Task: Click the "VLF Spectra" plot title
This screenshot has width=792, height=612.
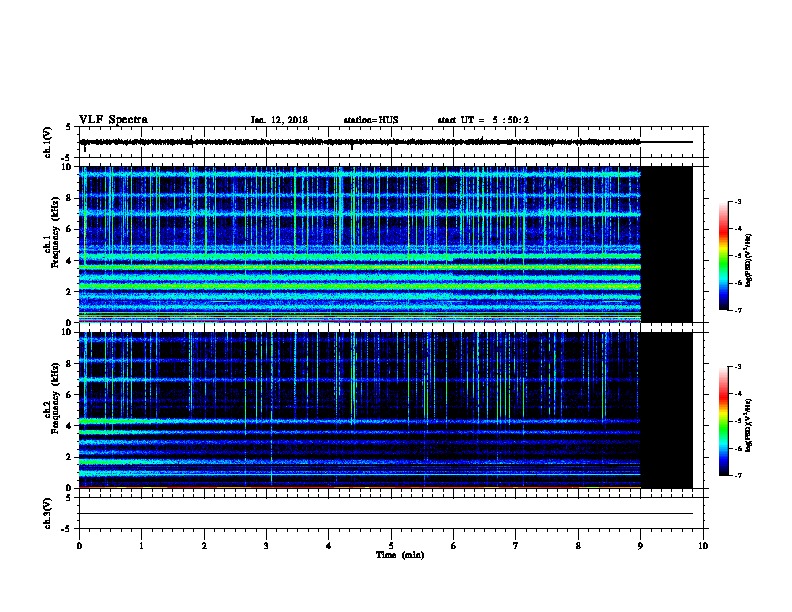Action: 113,120
